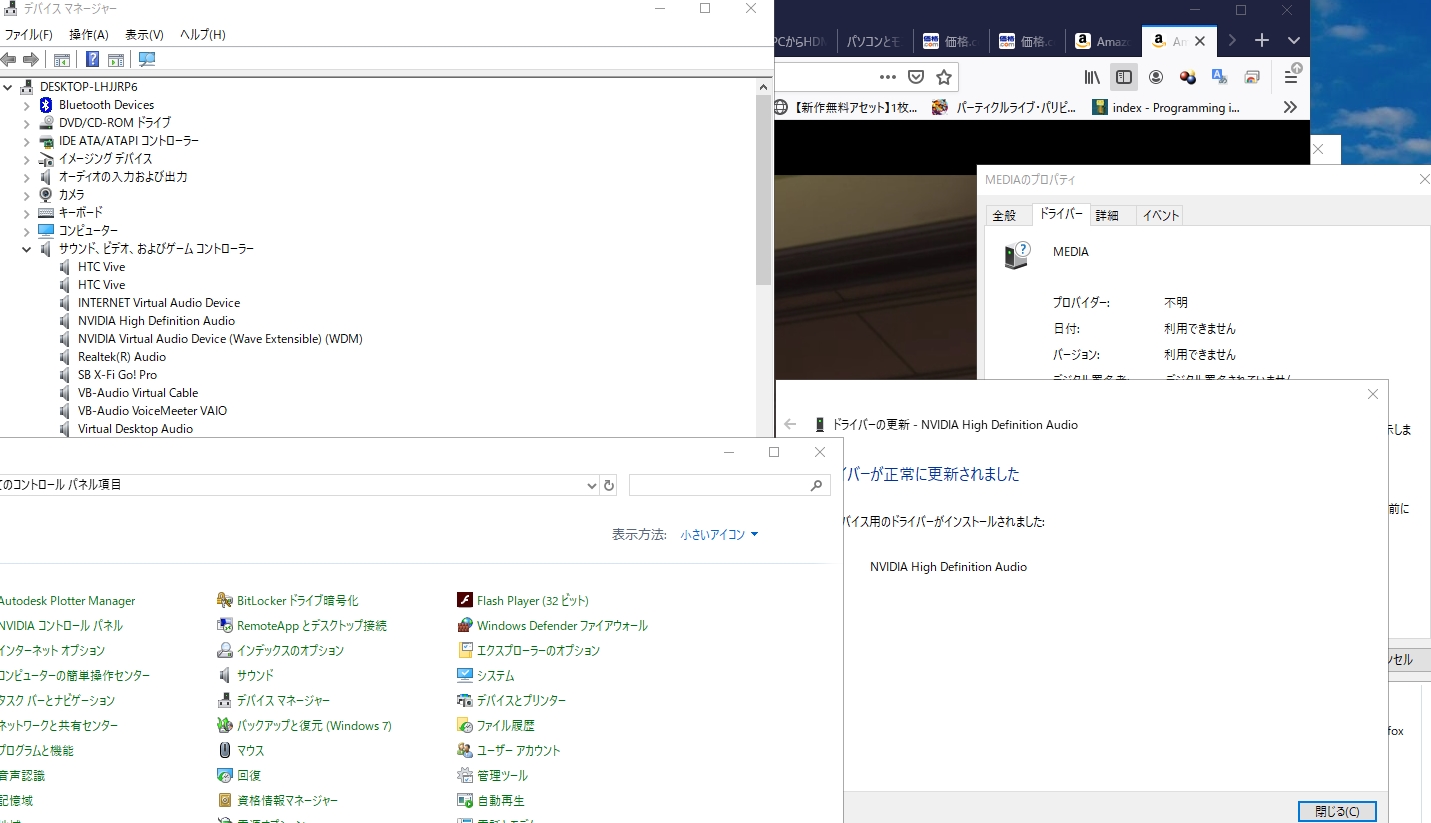Image resolution: width=1431 pixels, height=823 pixels.
Task: Open 表示方法 小さいアイコン dropdown
Action: 719,535
